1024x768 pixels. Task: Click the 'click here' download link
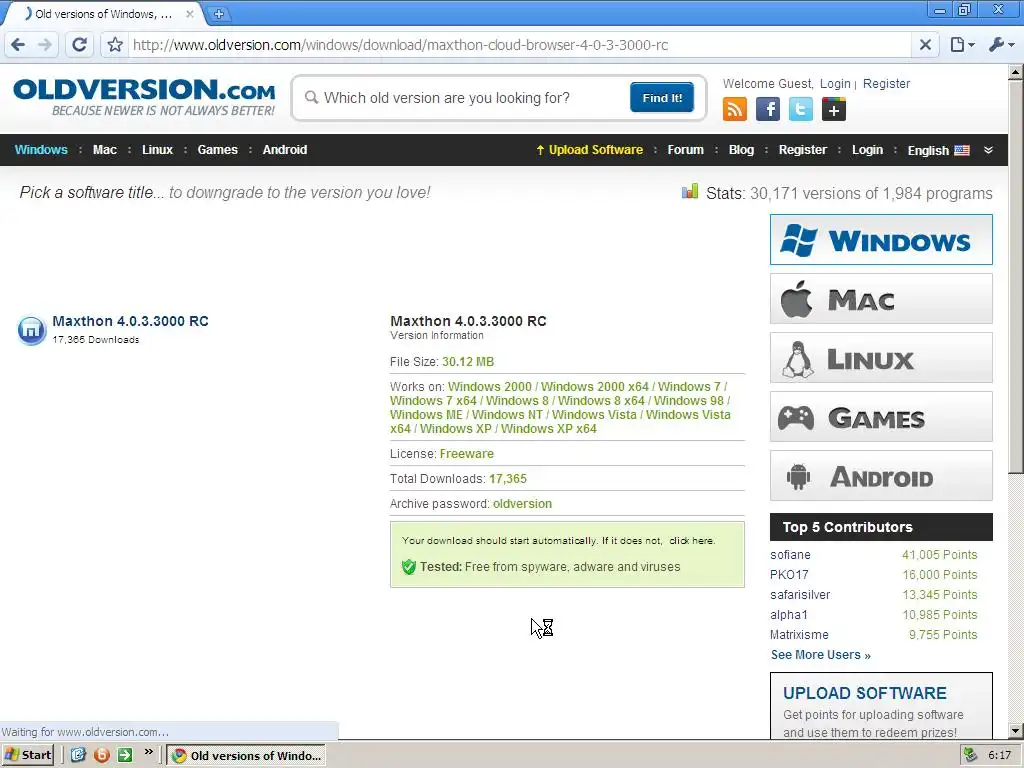[x=691, y=541]
